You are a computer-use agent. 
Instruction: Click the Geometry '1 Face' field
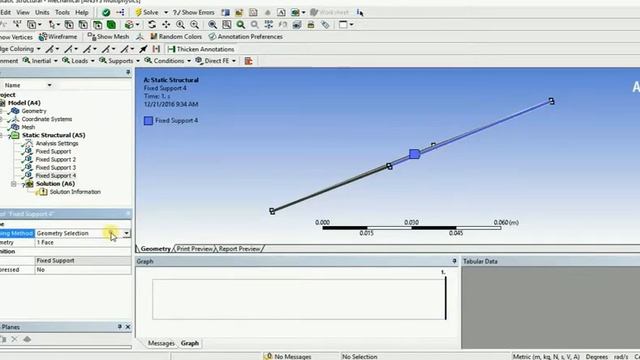[83, 242]
